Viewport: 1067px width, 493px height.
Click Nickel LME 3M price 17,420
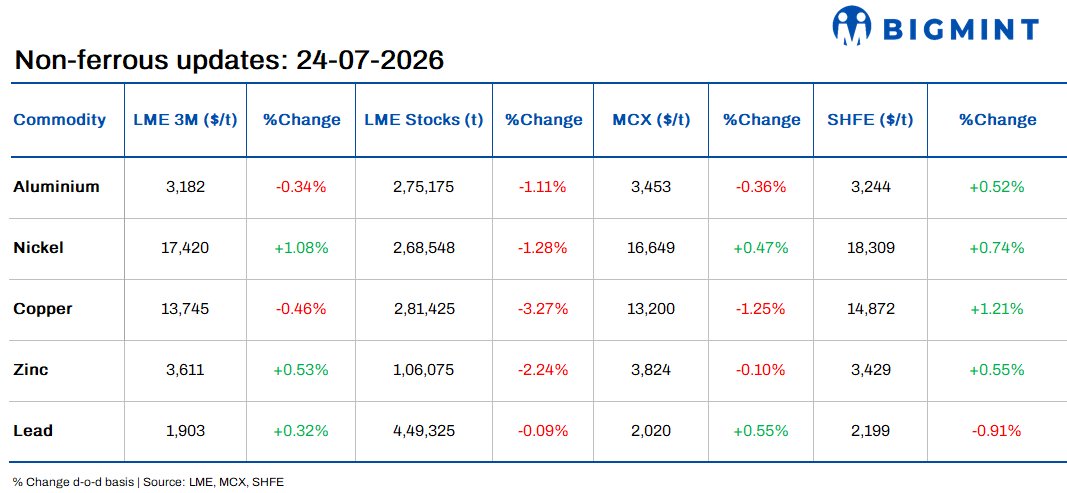185,249
